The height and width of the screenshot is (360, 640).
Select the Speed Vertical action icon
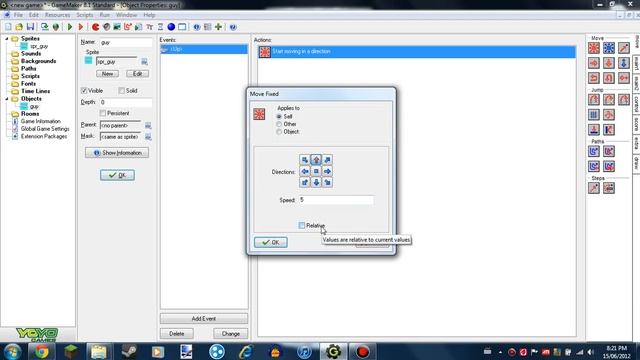tap(609, 63)
